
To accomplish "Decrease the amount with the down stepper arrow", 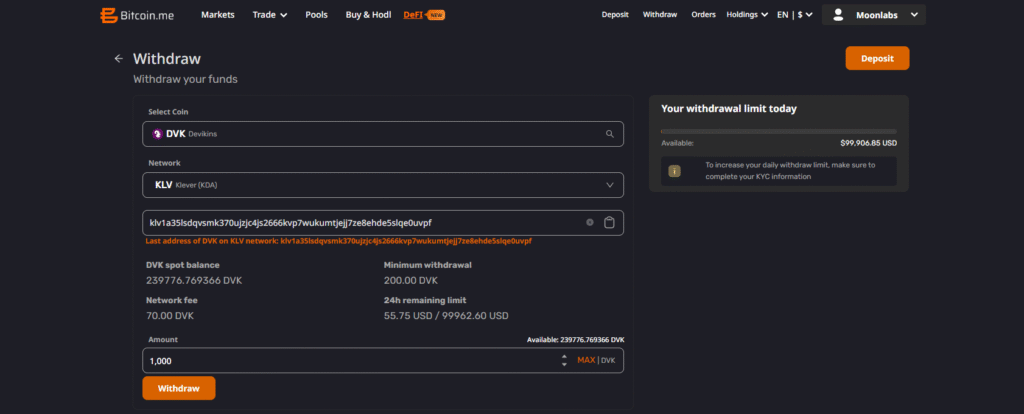I will (565, 364).
